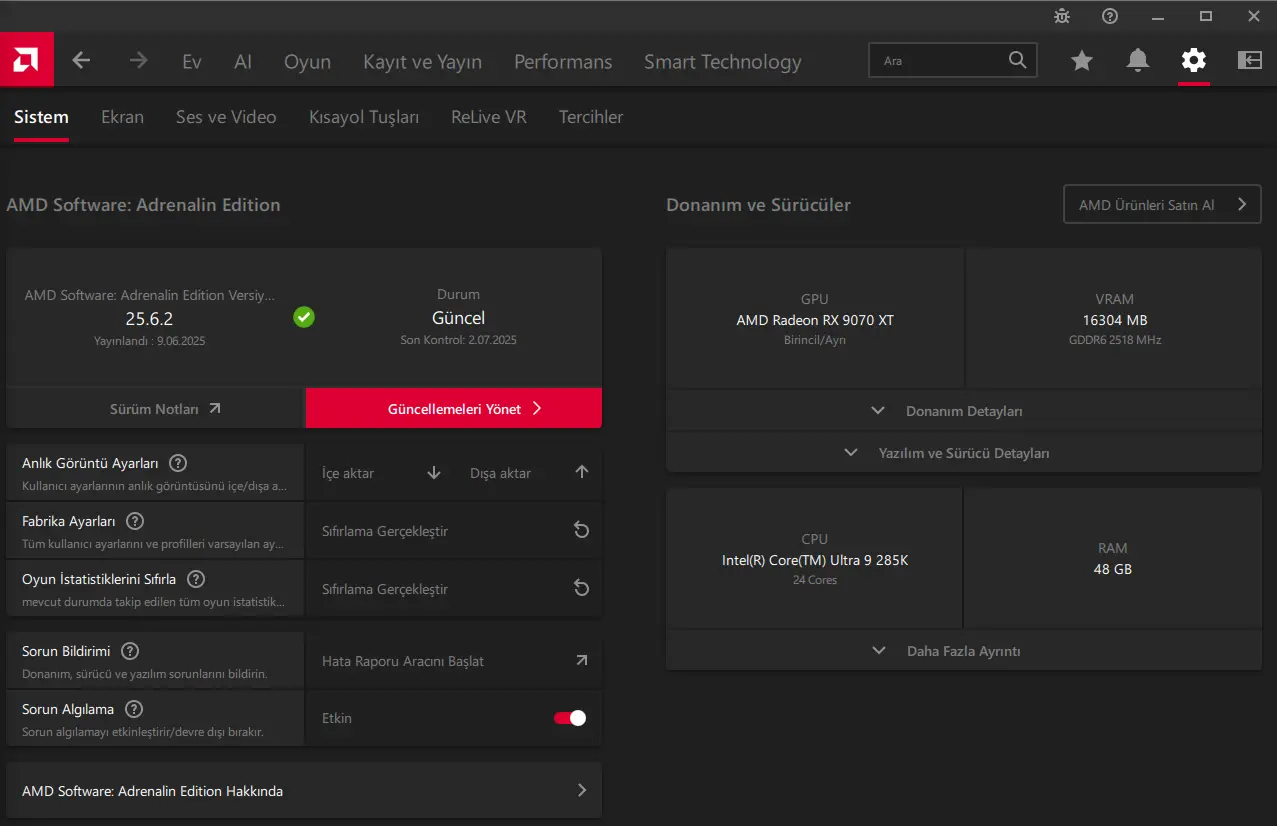Open notifications bell icon
Screen dimensions: 1277x826
[1138, 61]
